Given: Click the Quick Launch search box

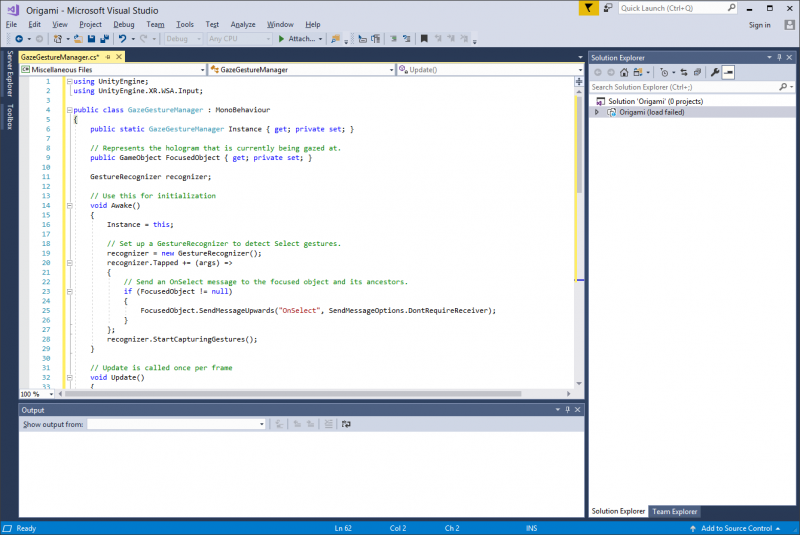Looking at the screenshot, I should 678,8.
